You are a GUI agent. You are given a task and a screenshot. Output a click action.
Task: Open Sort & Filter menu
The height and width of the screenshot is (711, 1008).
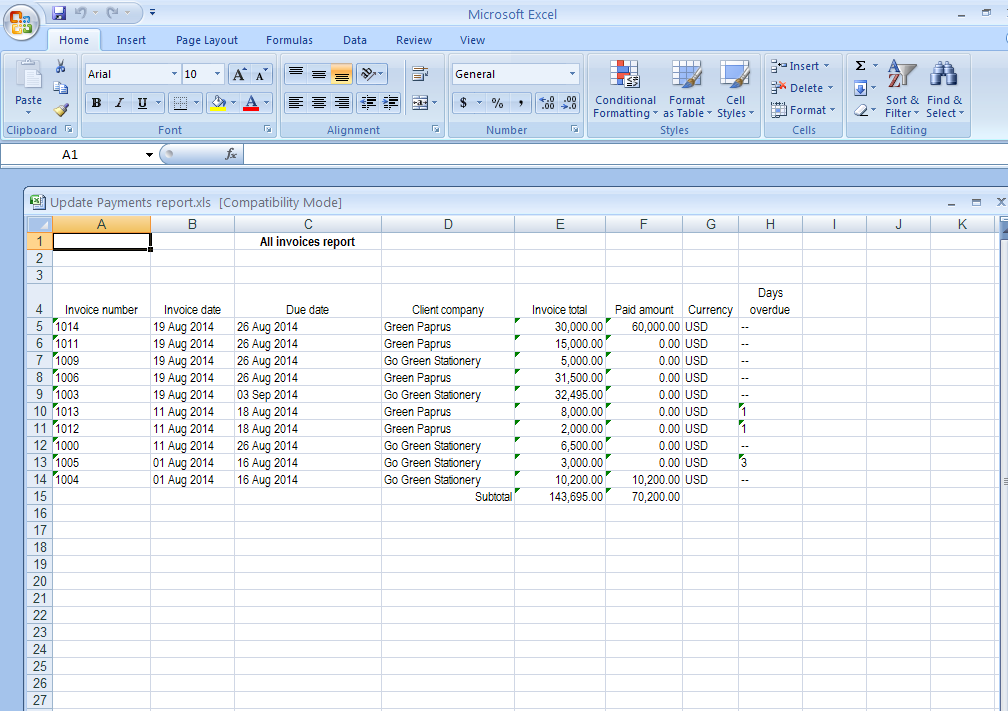pos(902,89)
